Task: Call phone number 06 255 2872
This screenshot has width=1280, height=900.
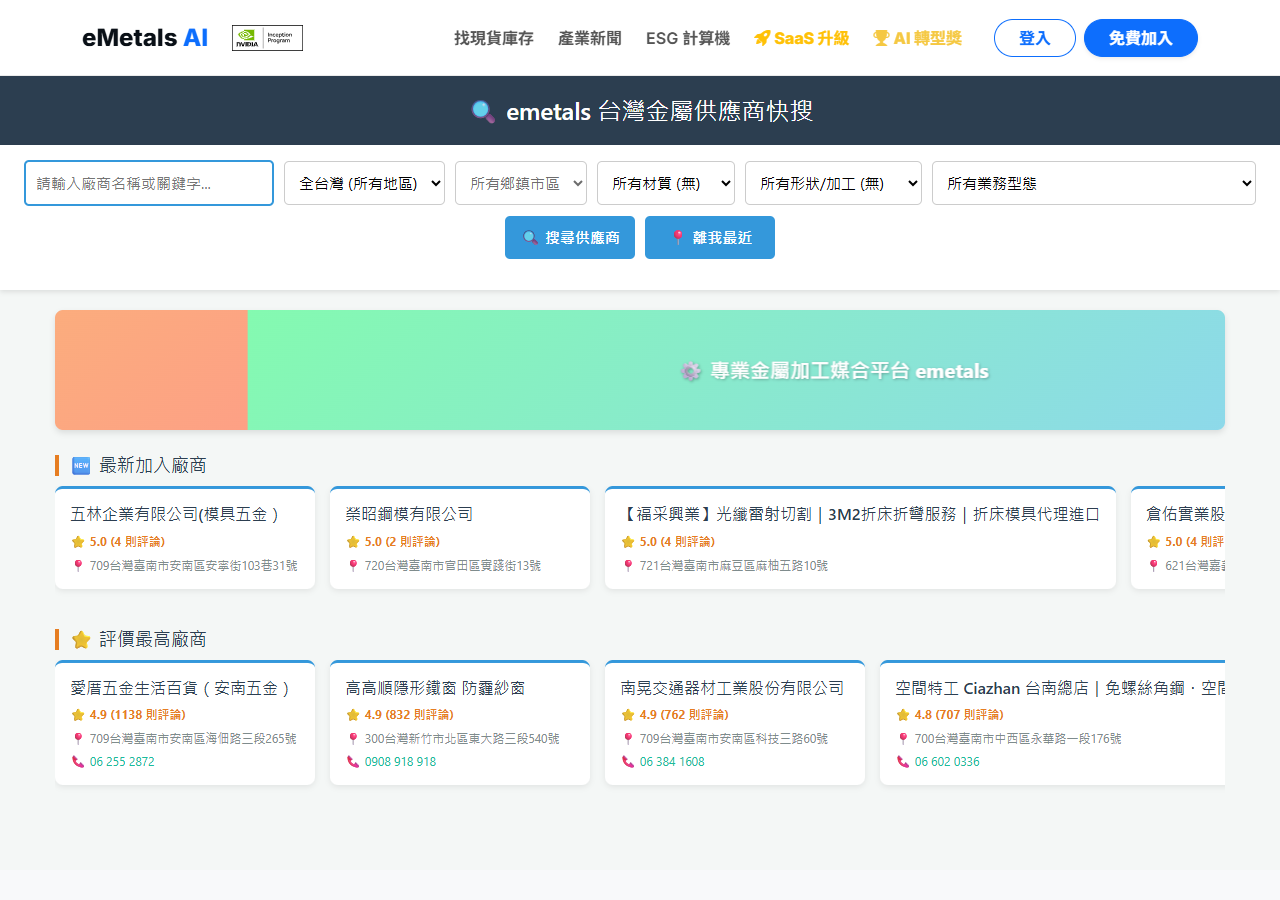Action: tap(122, 762)
